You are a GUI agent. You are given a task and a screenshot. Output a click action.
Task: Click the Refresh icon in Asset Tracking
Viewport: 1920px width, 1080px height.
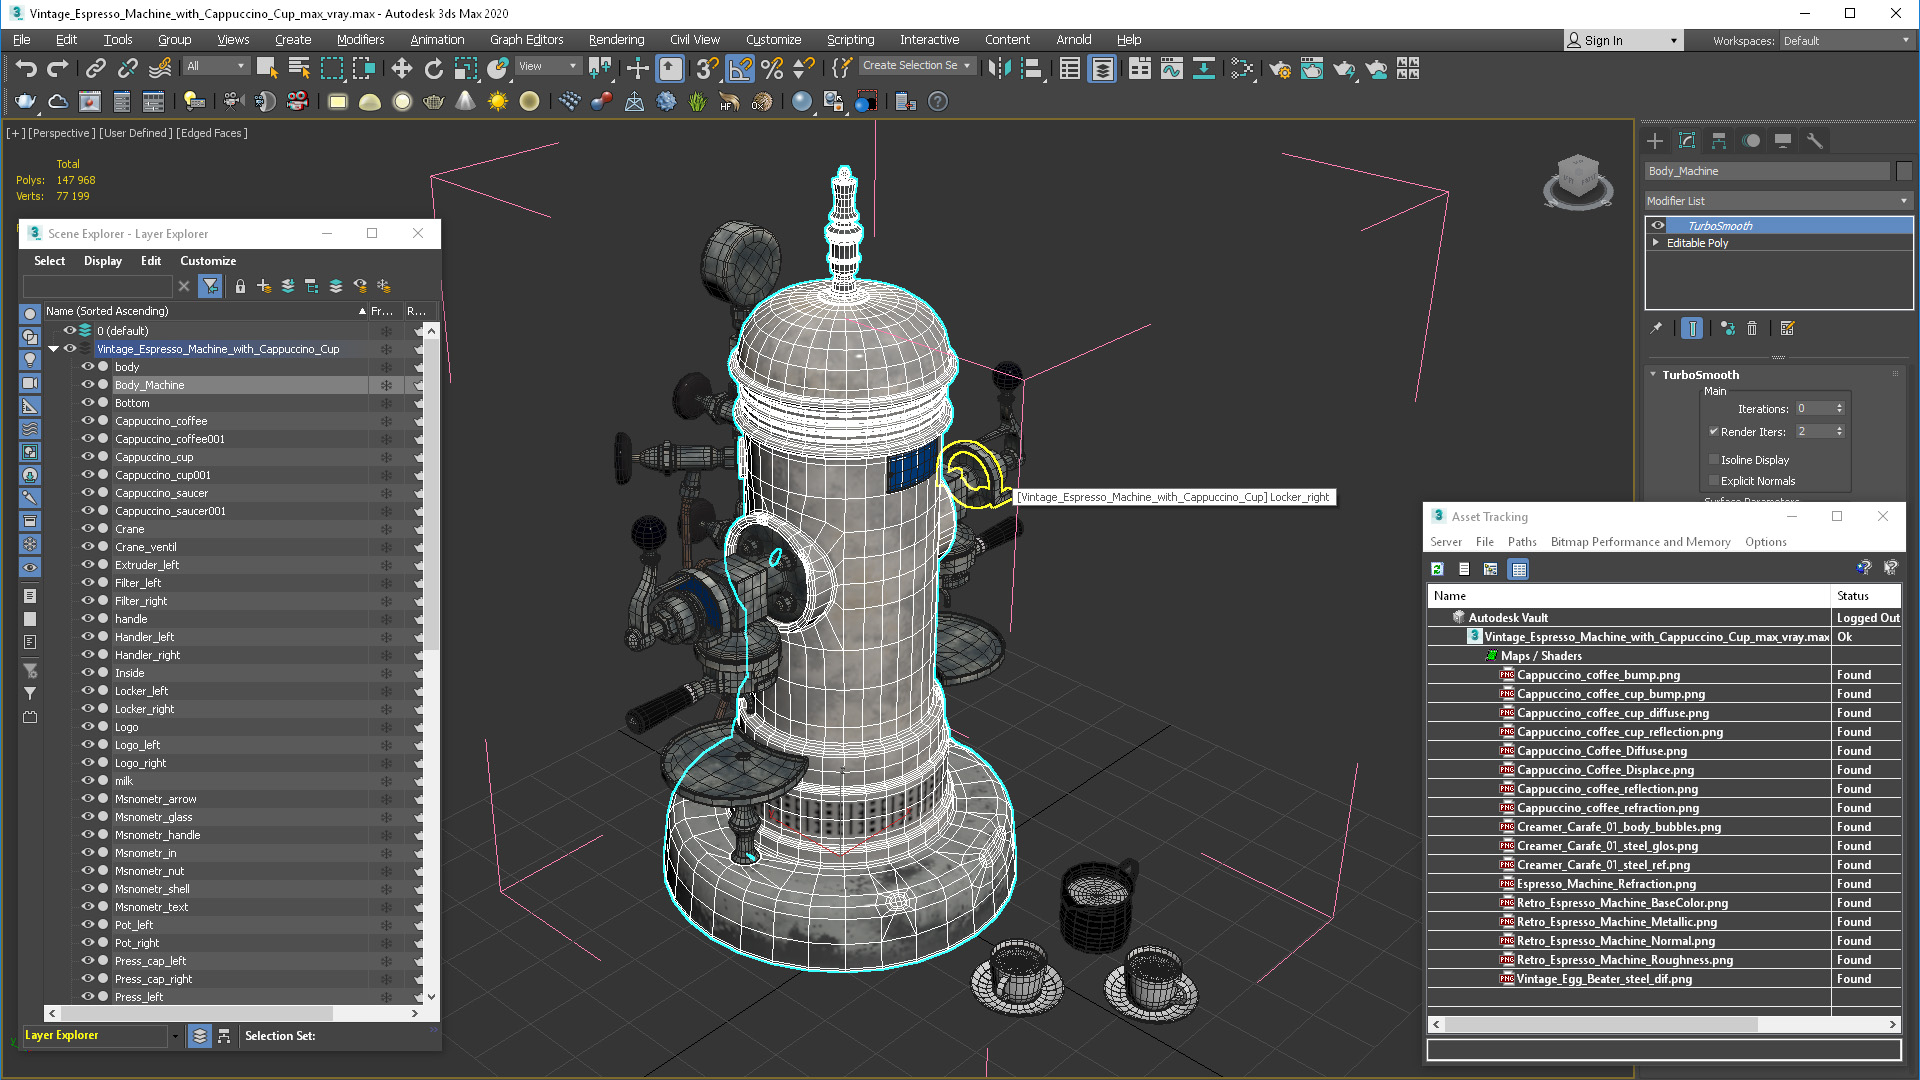[x=1438, y=569]
